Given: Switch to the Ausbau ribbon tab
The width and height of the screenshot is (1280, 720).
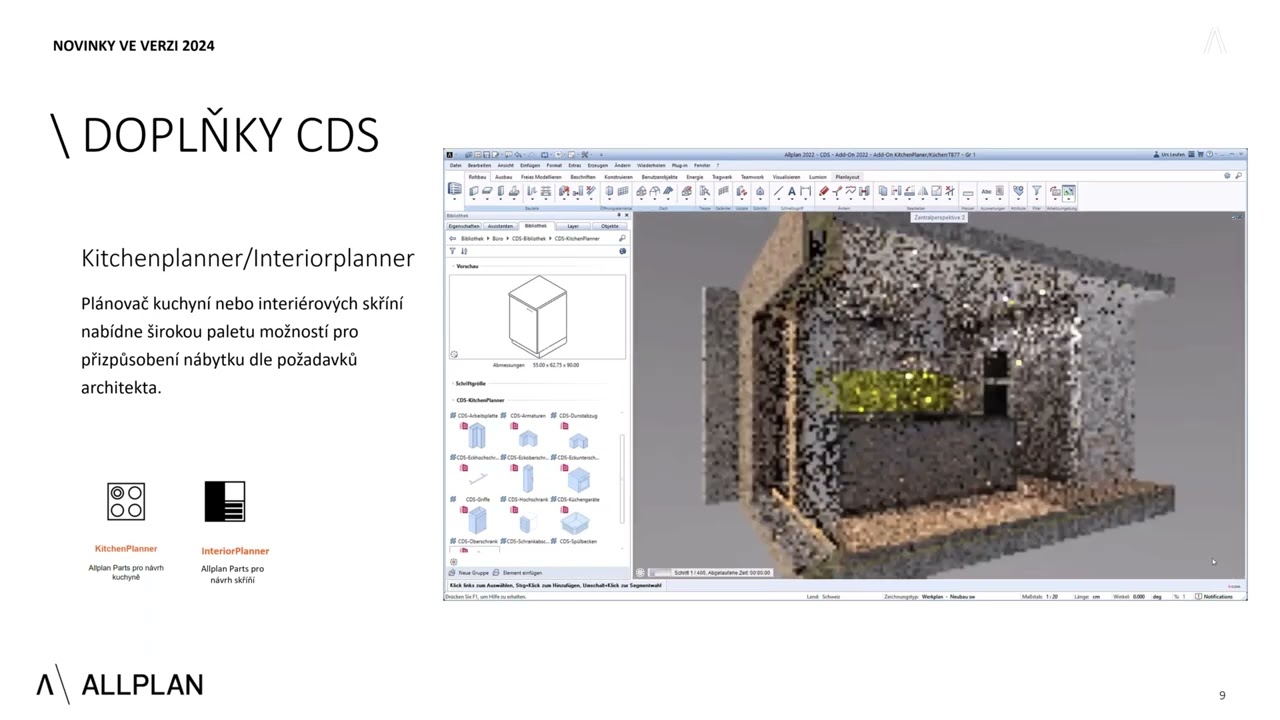Looking at the screenshot, I should tap(503, 177).
